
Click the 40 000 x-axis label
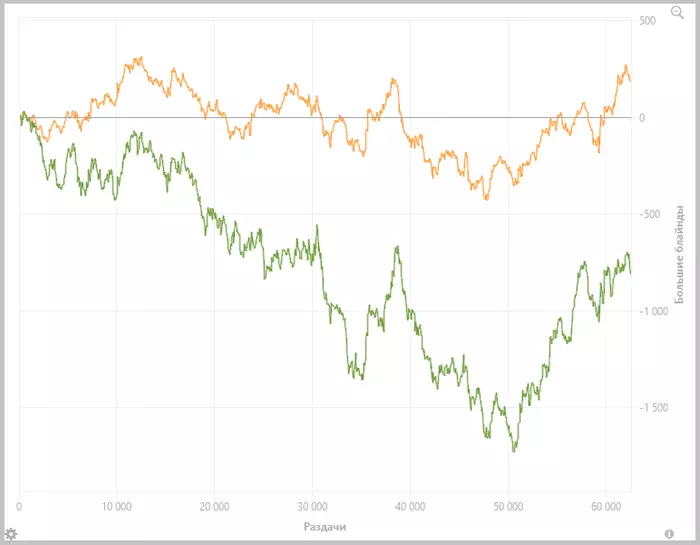[x=410, y=507]
